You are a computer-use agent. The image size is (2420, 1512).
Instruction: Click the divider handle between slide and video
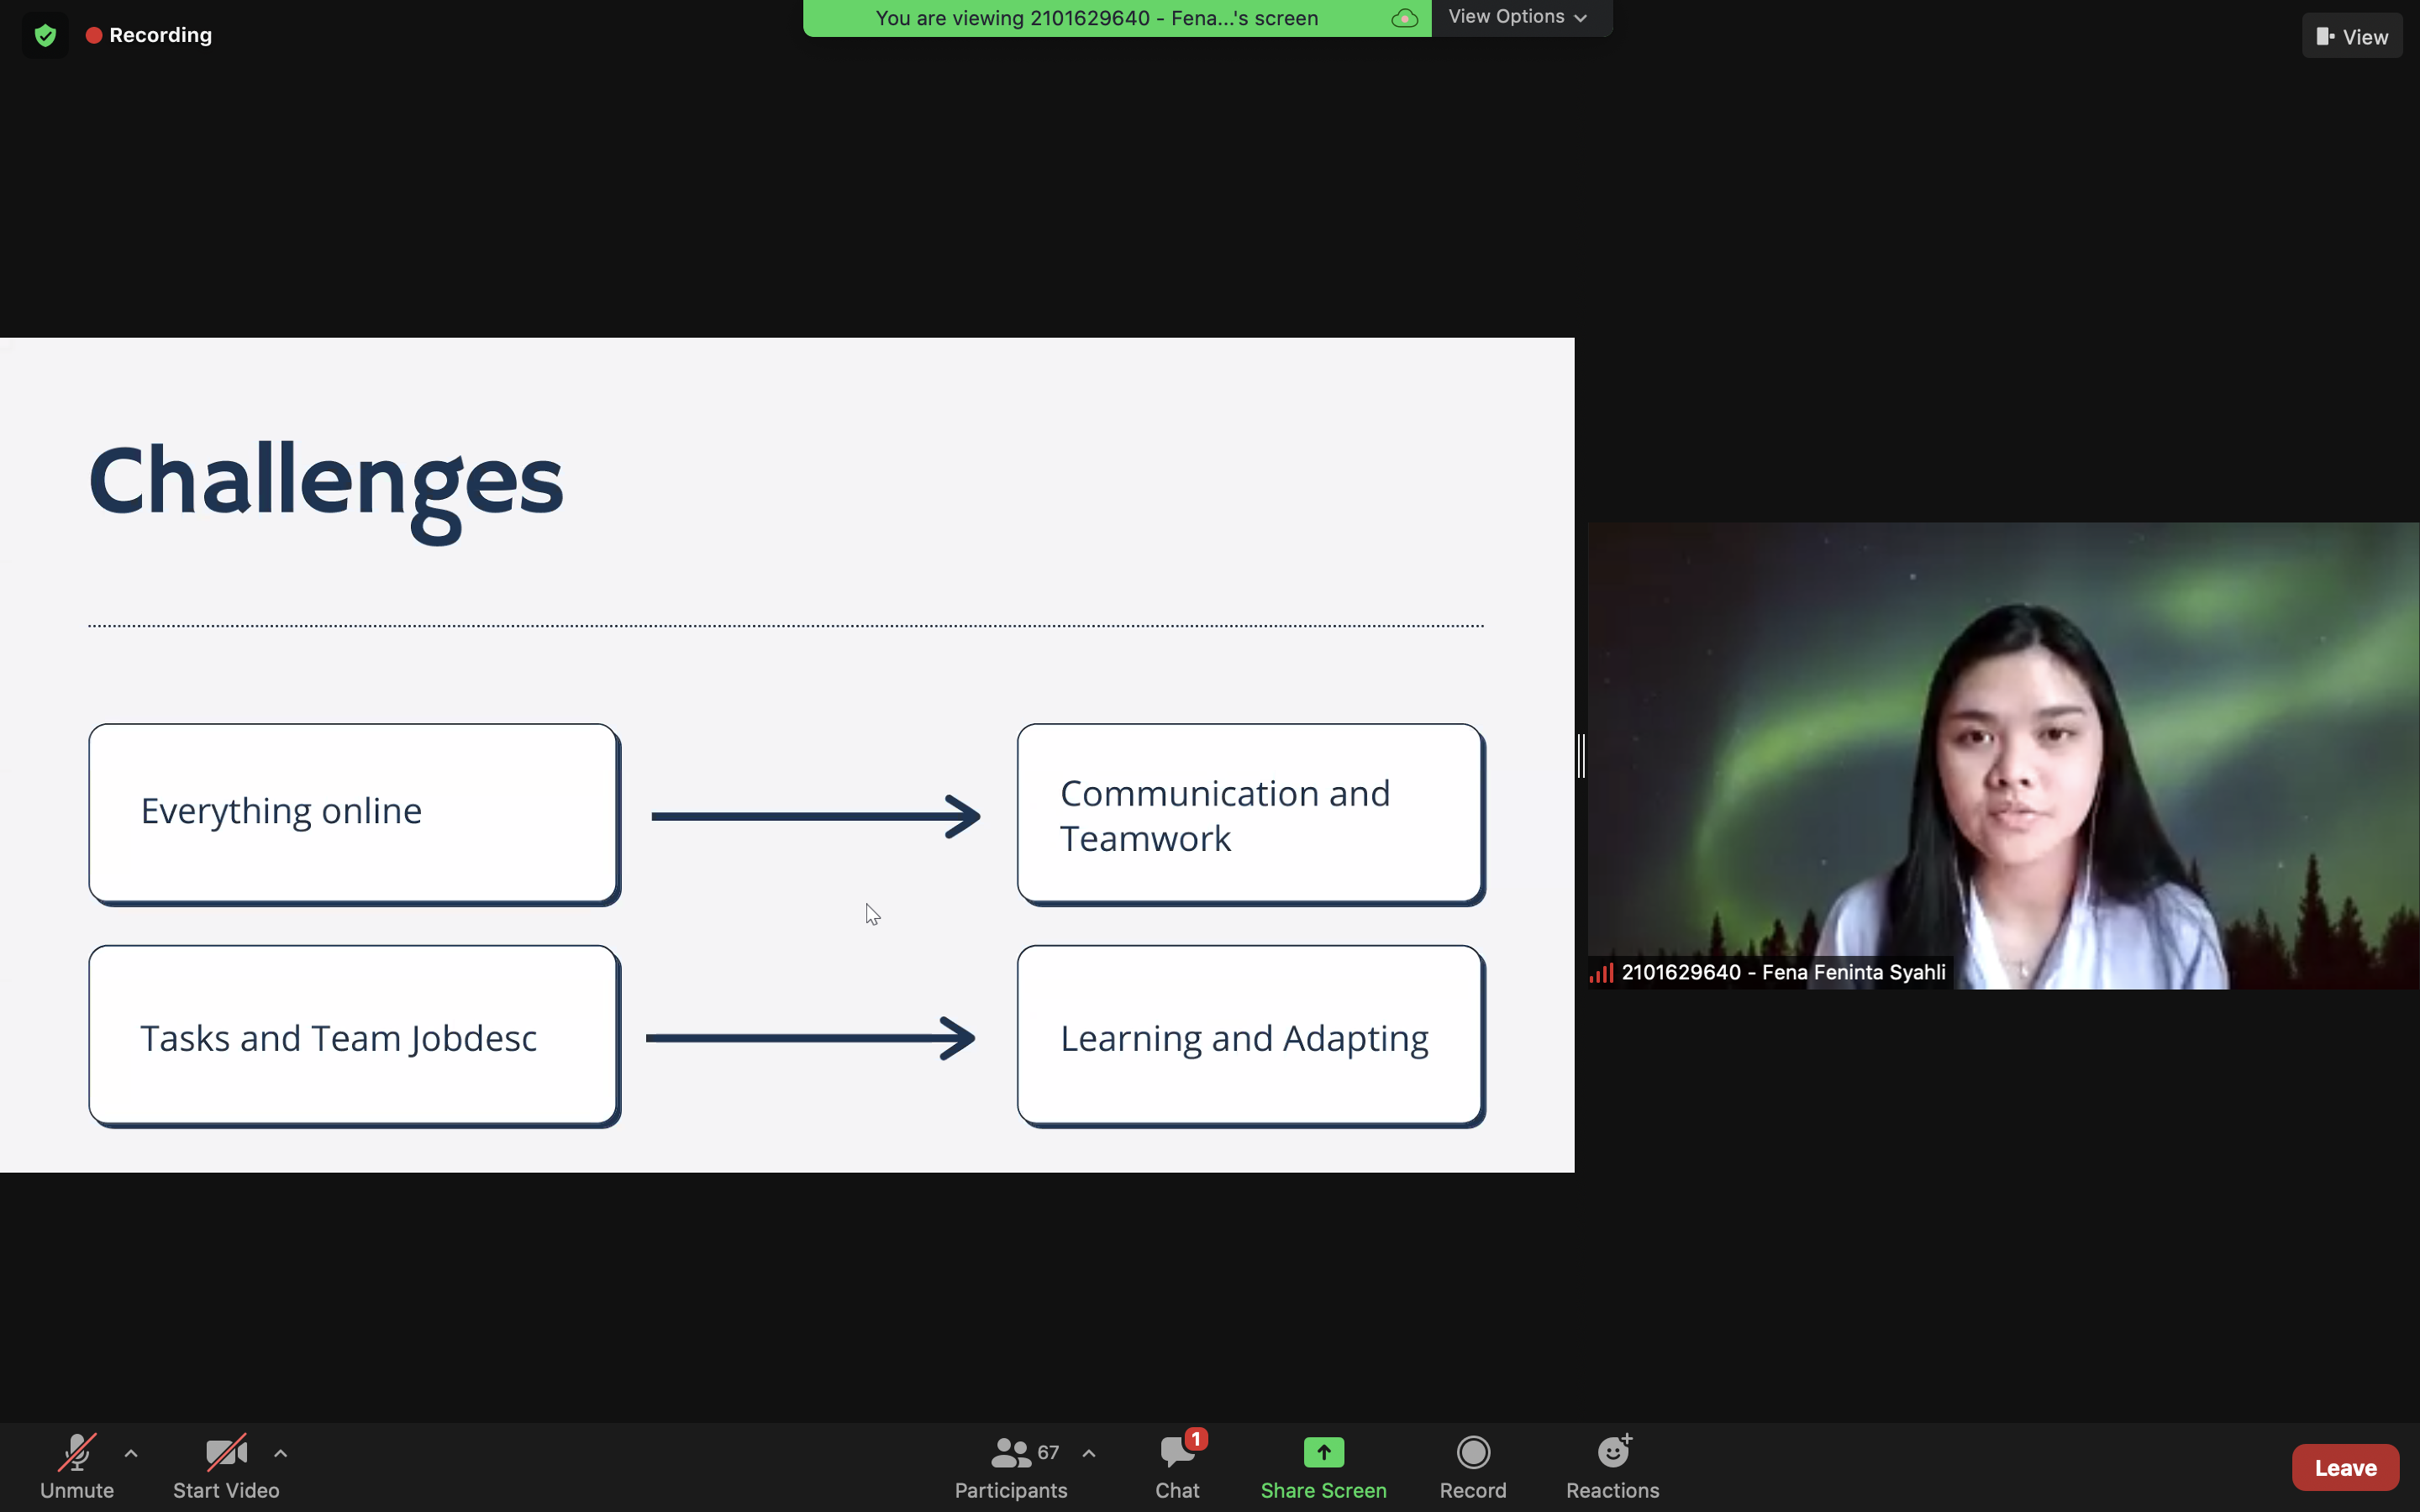(x=1581, y=755)
